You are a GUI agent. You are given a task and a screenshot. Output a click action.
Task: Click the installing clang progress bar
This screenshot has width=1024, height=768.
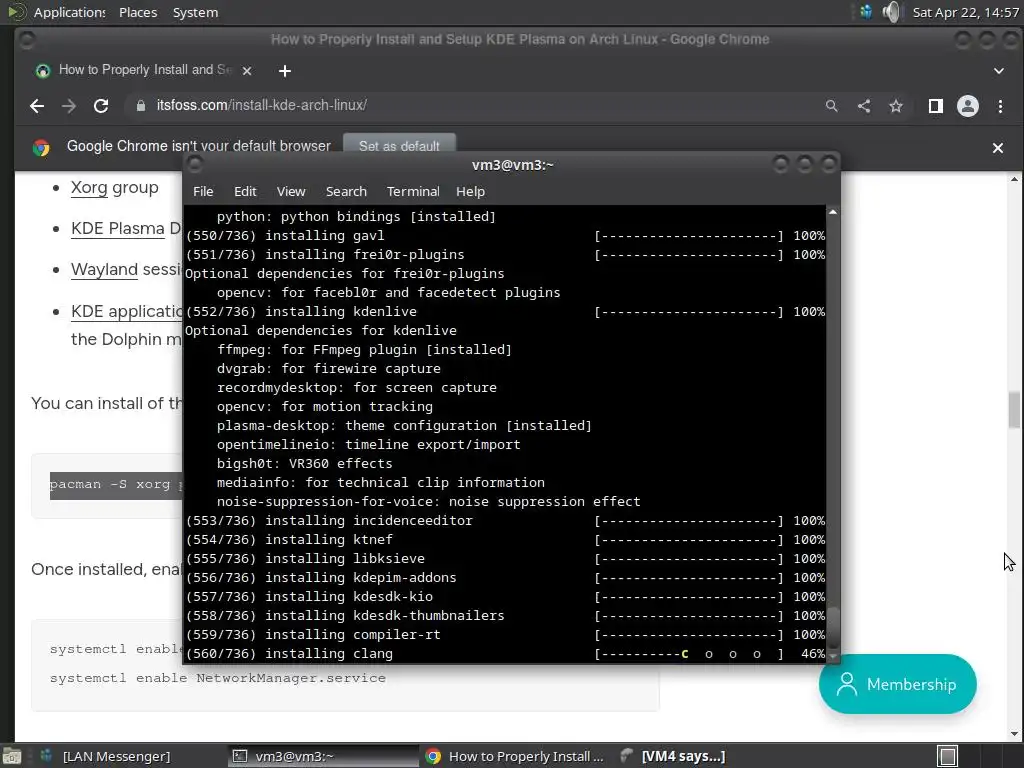tap(688, 654)
